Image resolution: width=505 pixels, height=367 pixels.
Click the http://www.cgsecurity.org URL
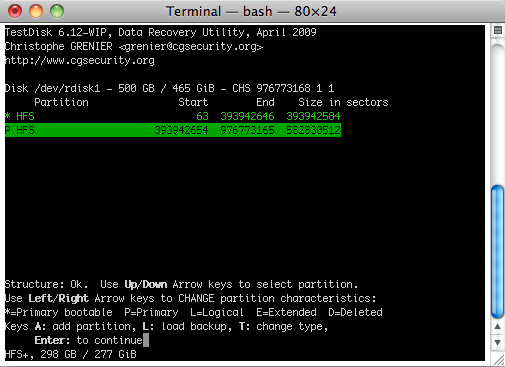(x=80, y=60)
